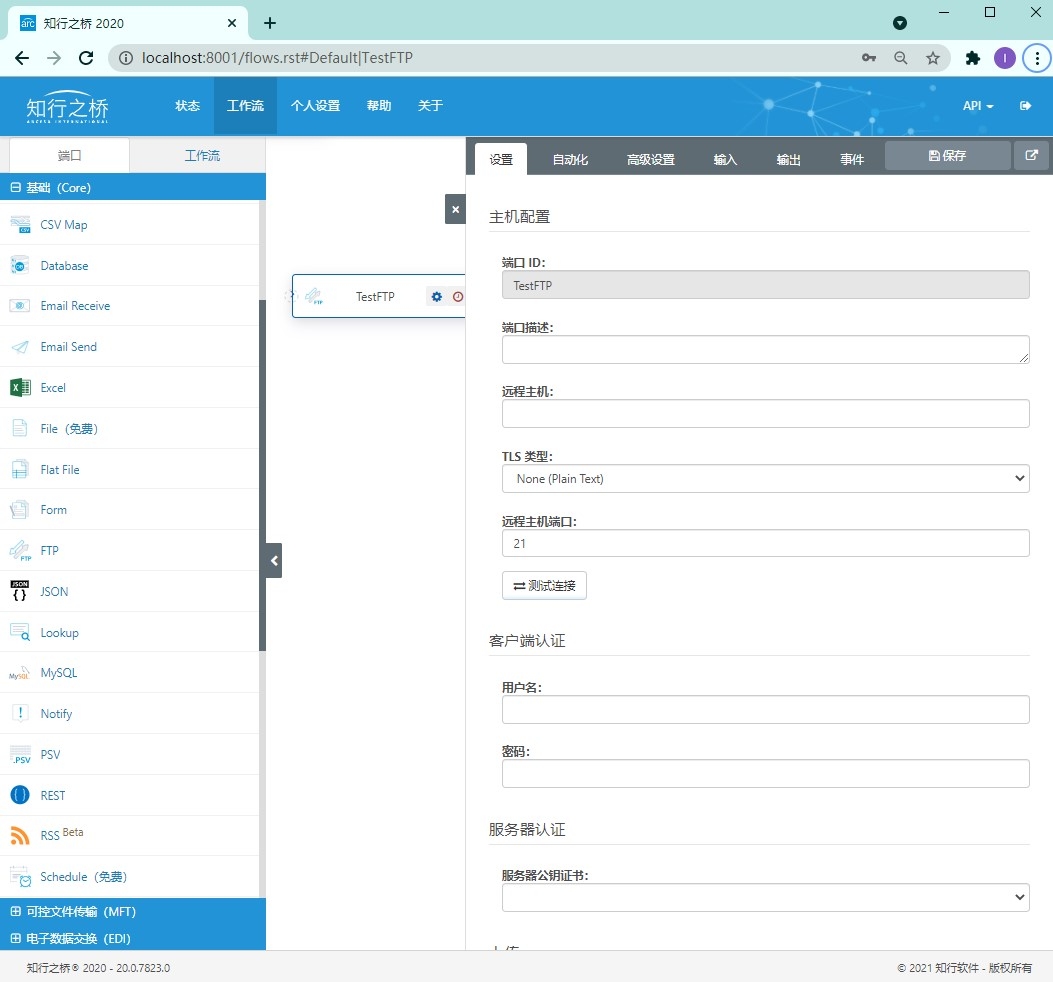Viewport: 1053px width, 982px height.
Task: Click the 保存 button
Action: coord(946,155)
